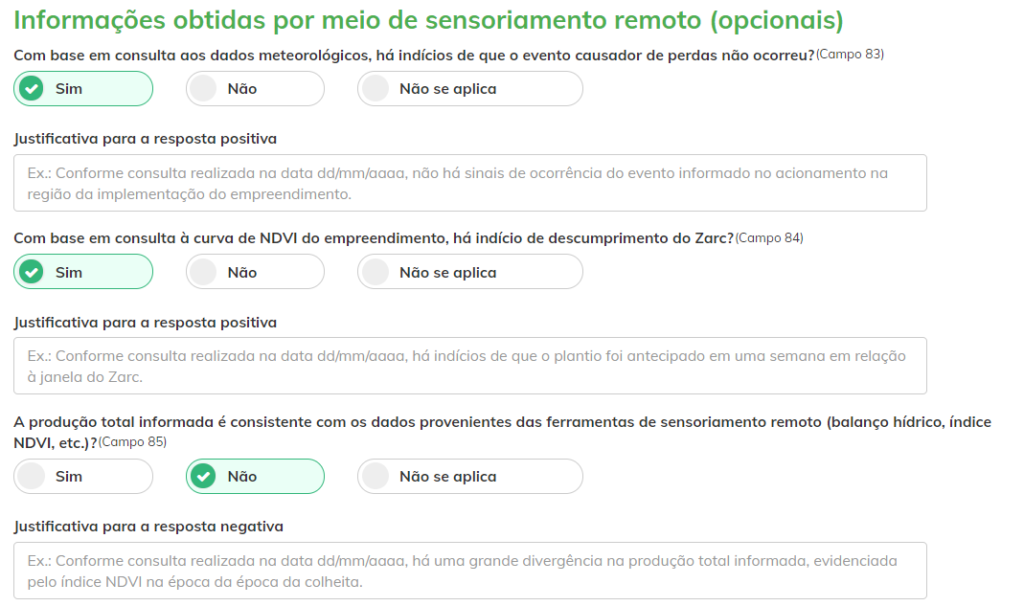Click the (Campo 84) reference label
Viewport: 1024px width, 606px height.
769,238
